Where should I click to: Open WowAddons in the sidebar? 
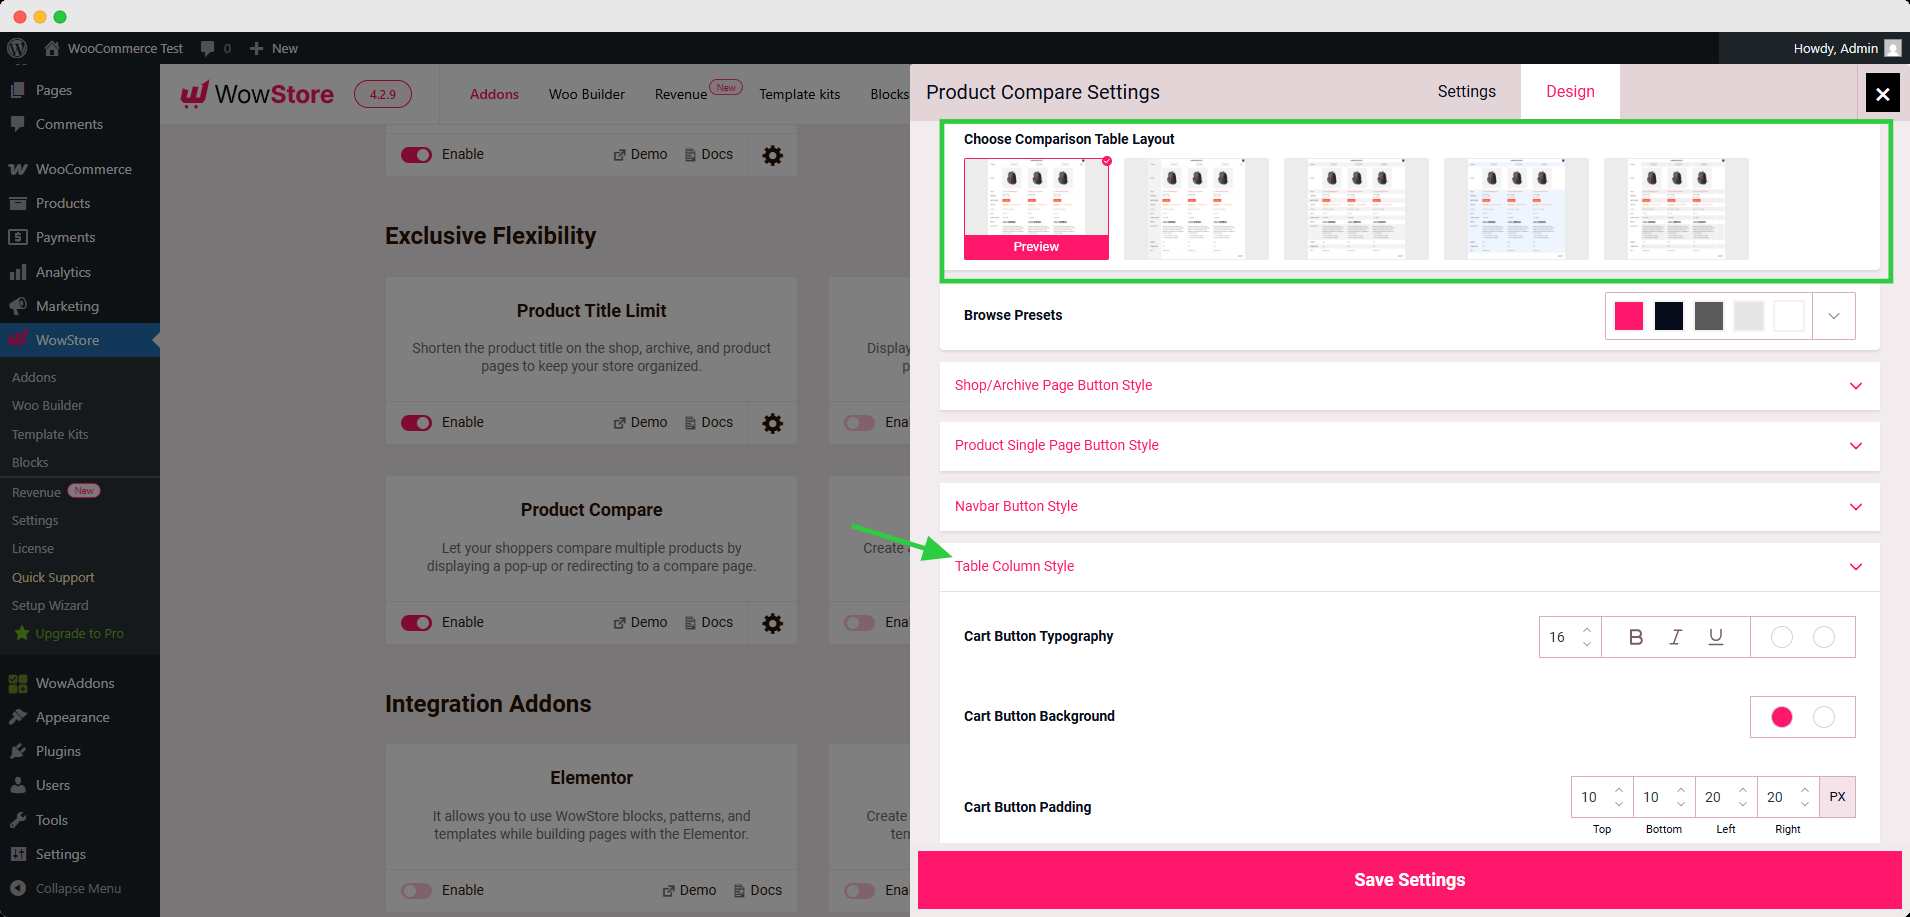pyautogui.click(x=75, y=683)
